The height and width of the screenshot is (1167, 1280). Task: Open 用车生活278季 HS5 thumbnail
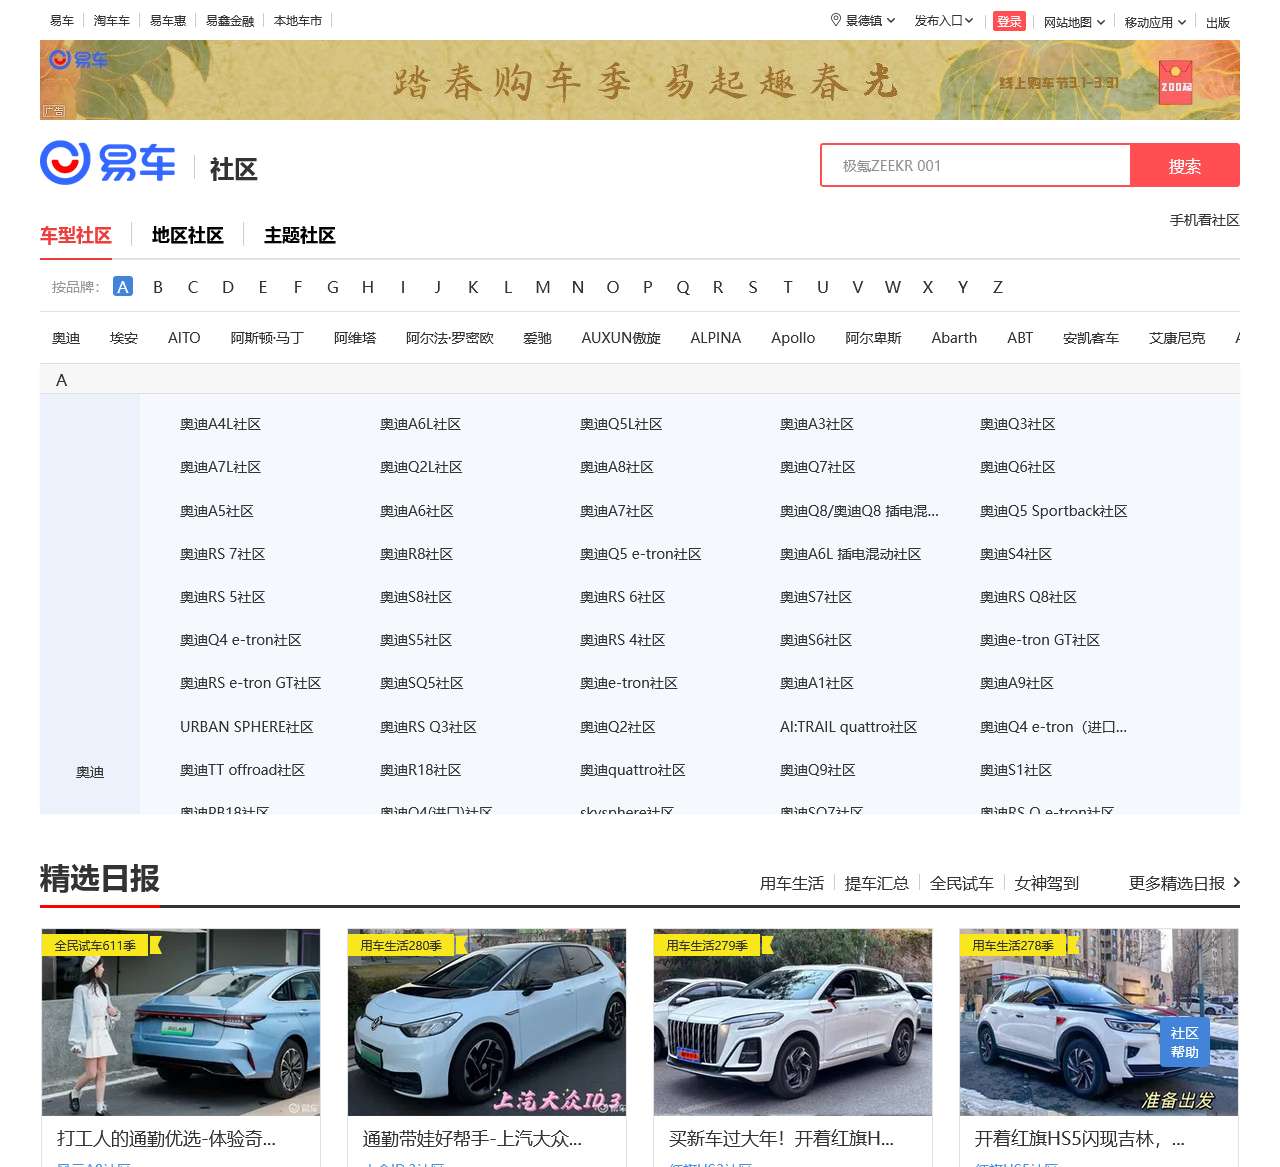(x=1099, y=1022)
